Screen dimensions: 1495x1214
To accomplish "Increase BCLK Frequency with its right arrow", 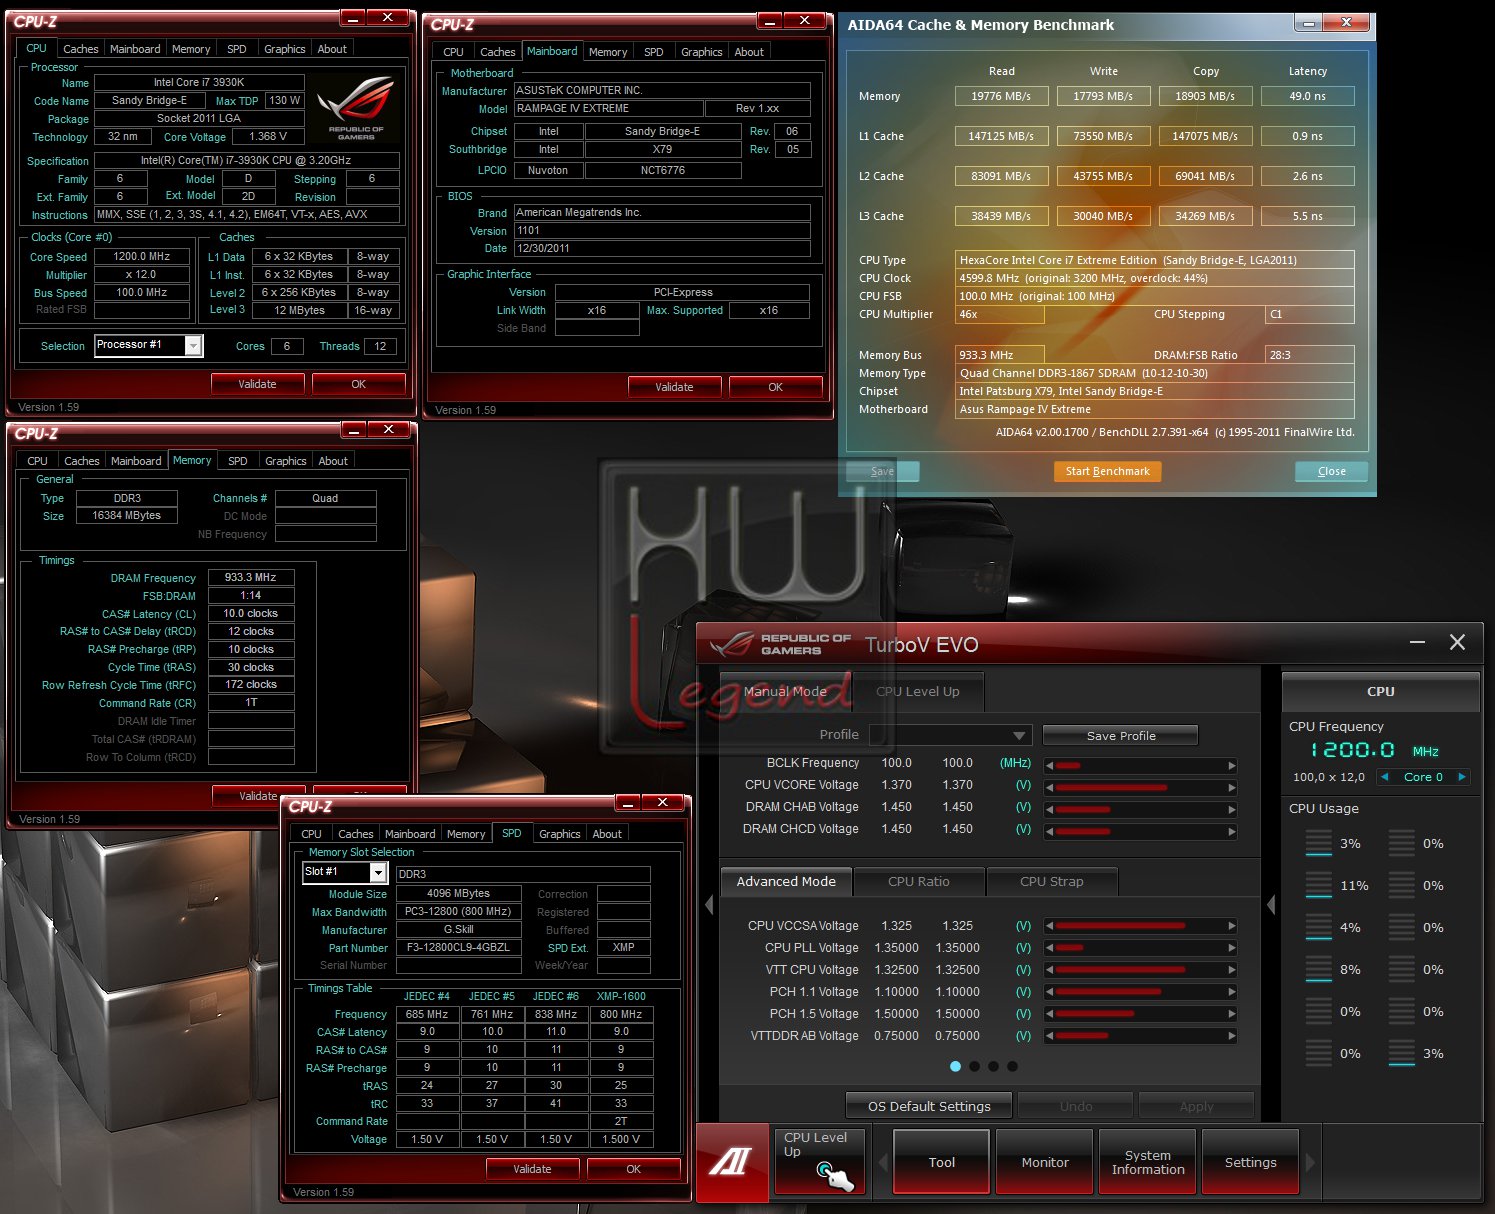I will (x=1232, y=765).
